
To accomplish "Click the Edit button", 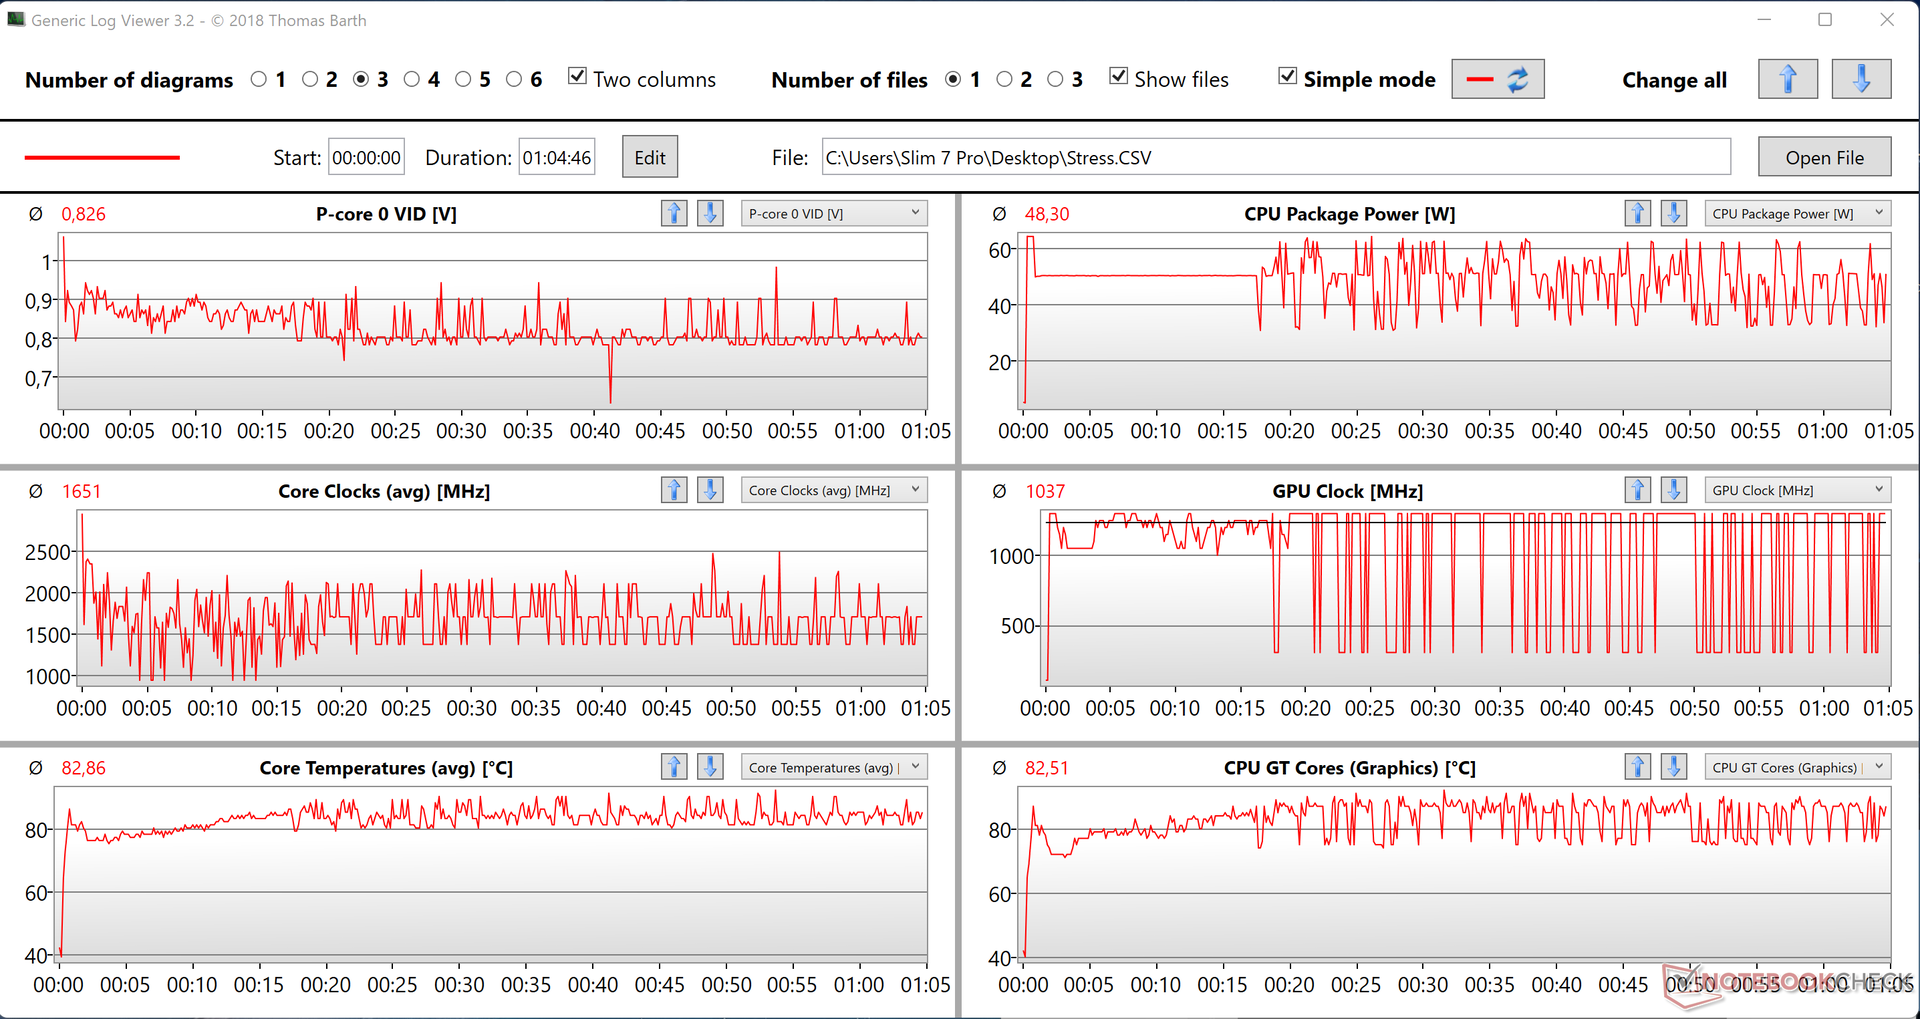I will coord(649,157).
